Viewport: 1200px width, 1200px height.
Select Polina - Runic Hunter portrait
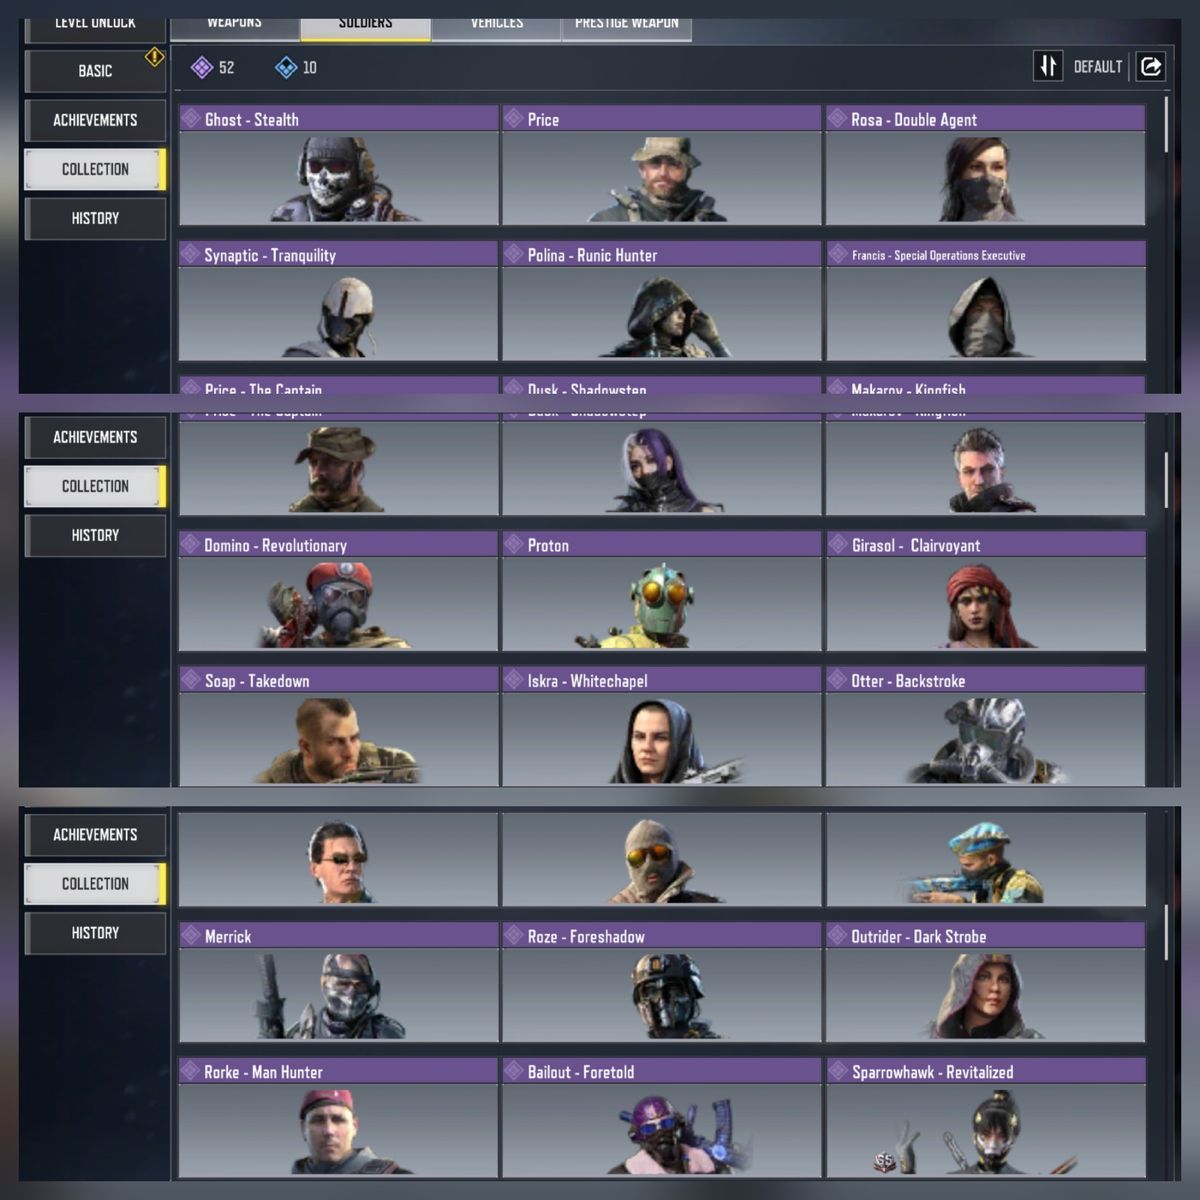point(662,314)
